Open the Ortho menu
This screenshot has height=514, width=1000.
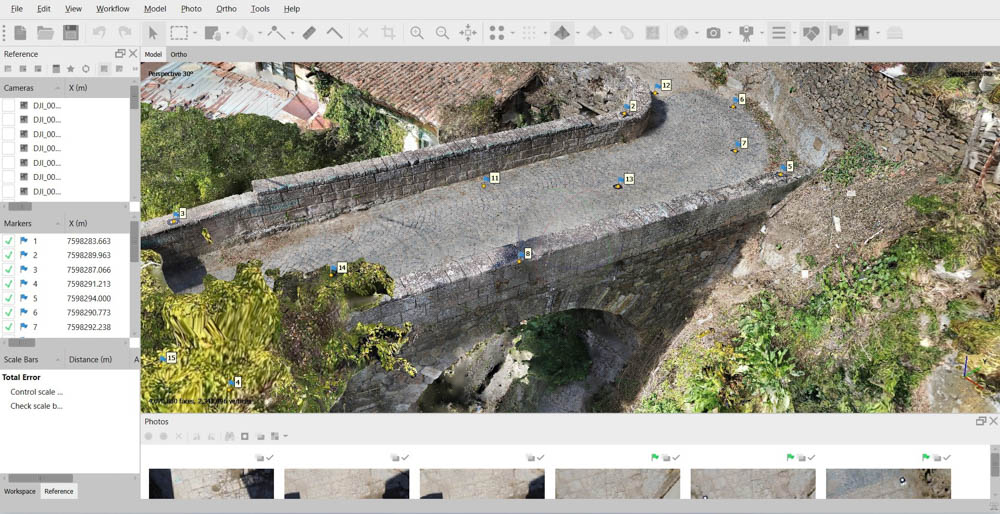coord(226,9)
